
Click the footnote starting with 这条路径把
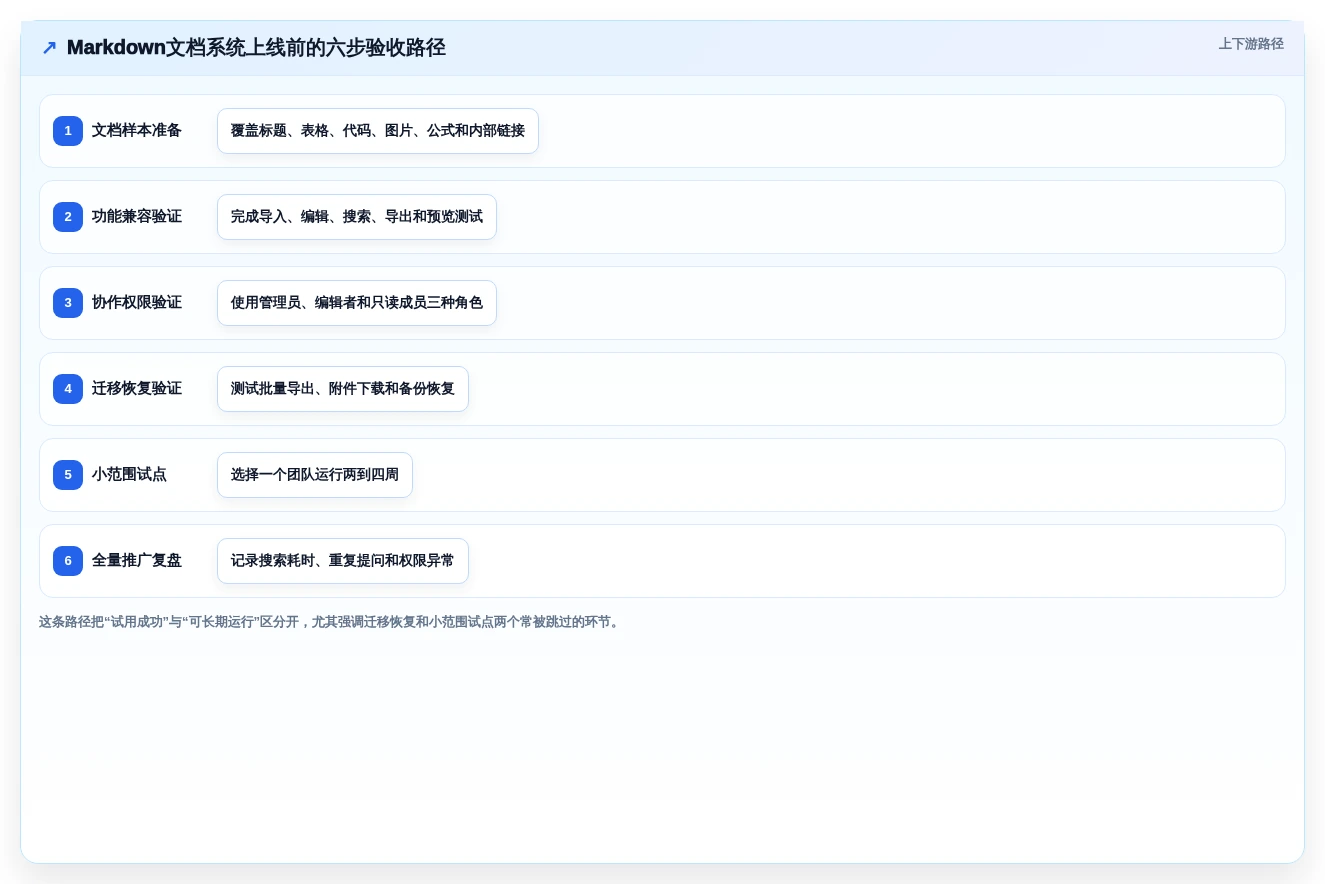pos(331,622)
